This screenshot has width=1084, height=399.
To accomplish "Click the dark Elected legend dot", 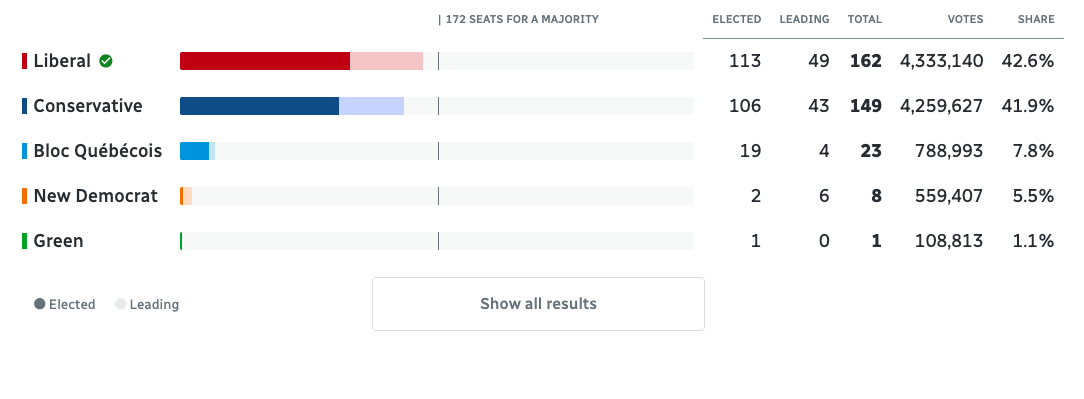I will [40, 304].
